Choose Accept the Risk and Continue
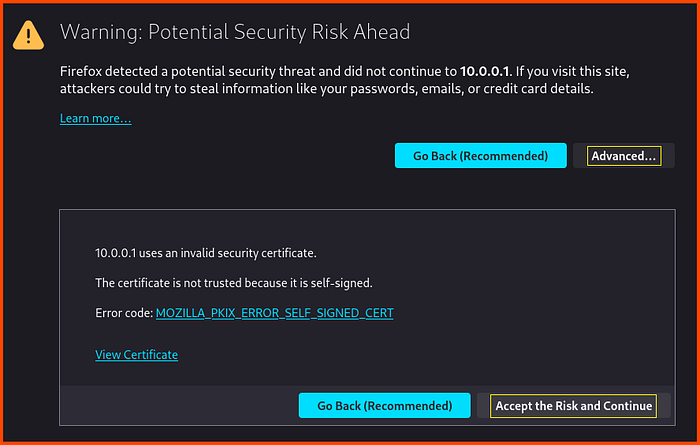The width and height of the screenshot is (700, 445). pyautogui.click(x=574, y=405)
